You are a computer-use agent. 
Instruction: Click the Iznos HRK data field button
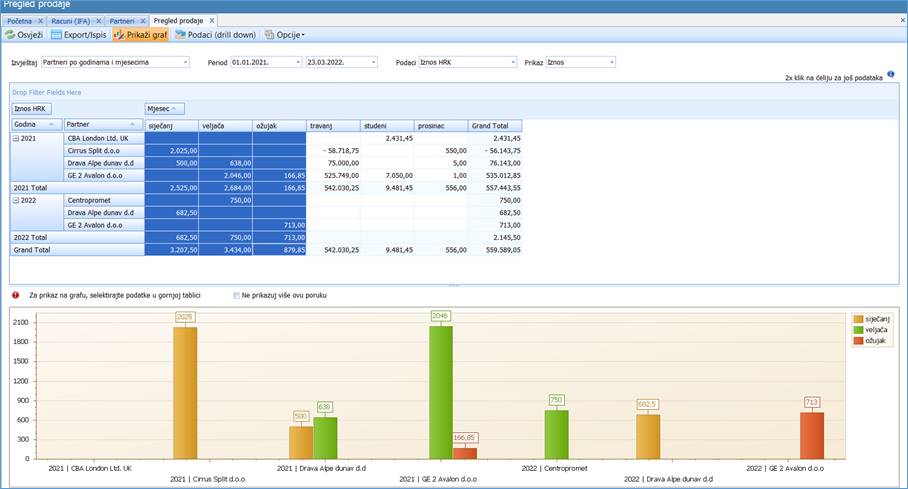click(31, 109)
